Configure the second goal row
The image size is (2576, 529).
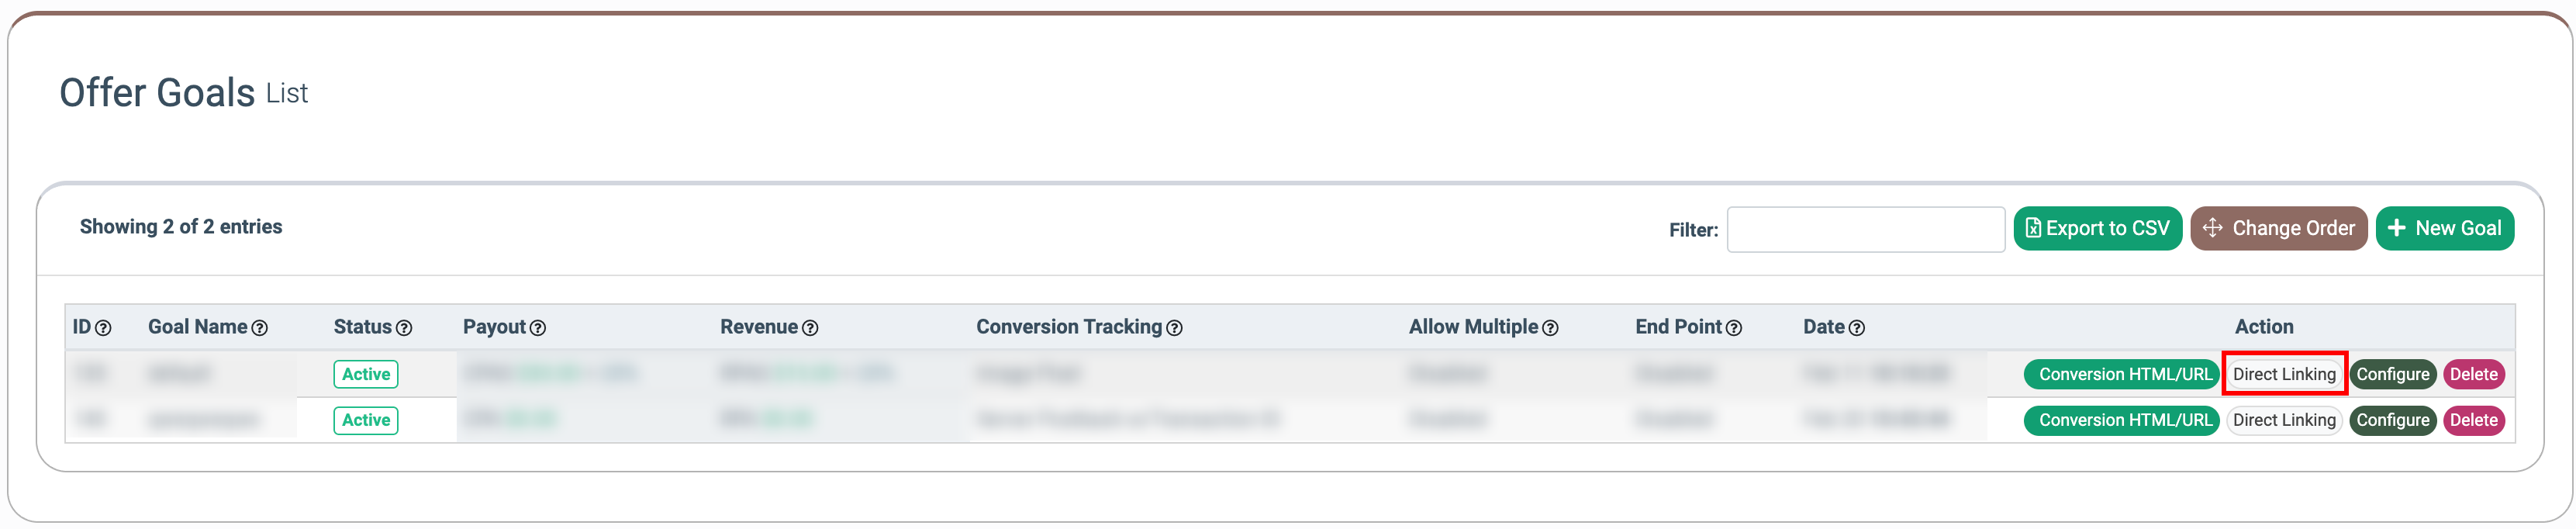(x=2392, y=421)
